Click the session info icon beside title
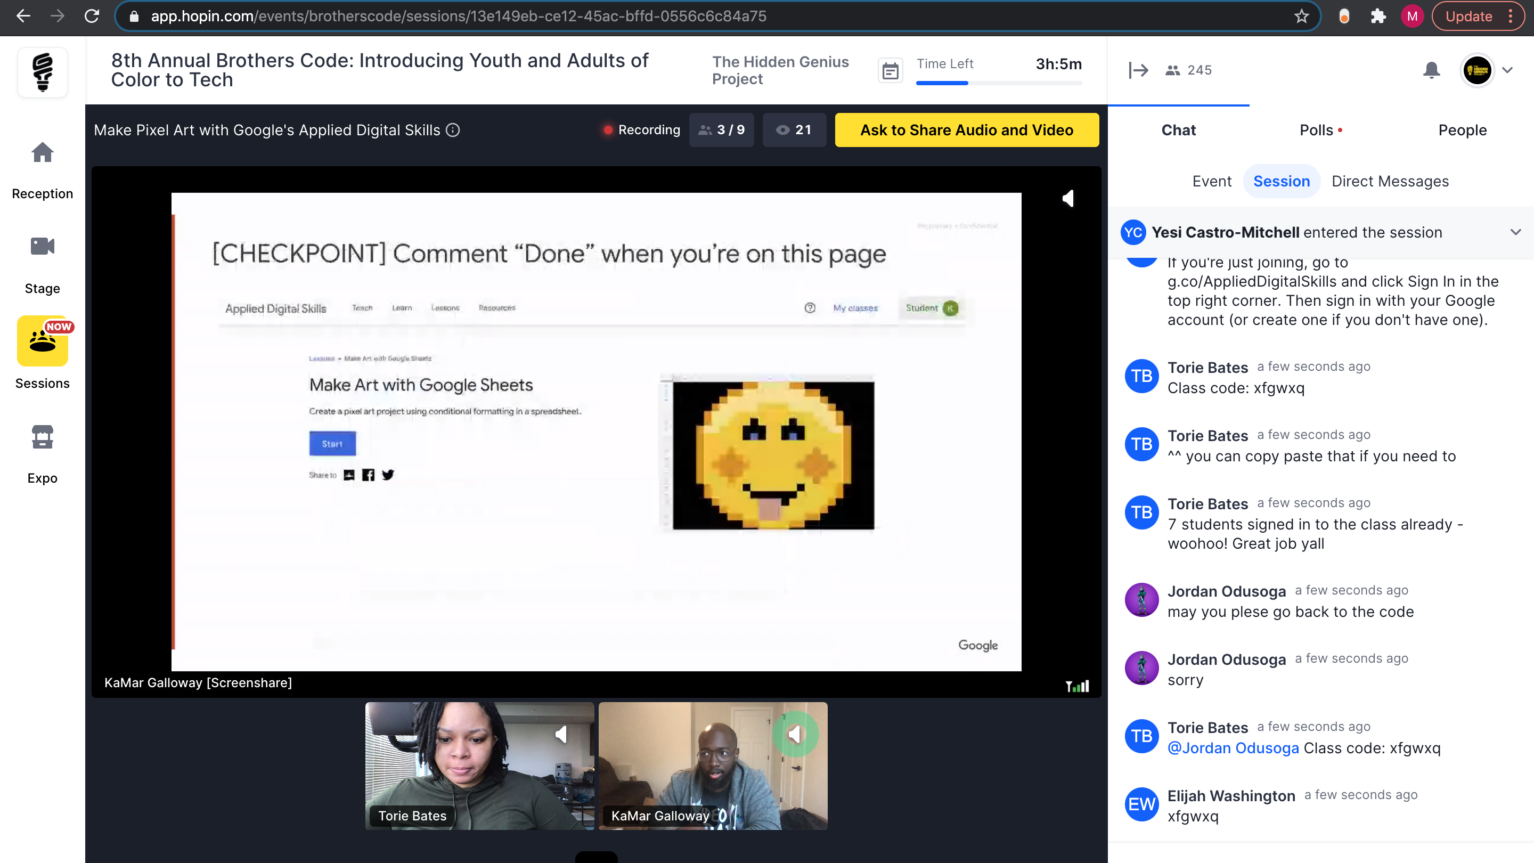 pos(453,130)
